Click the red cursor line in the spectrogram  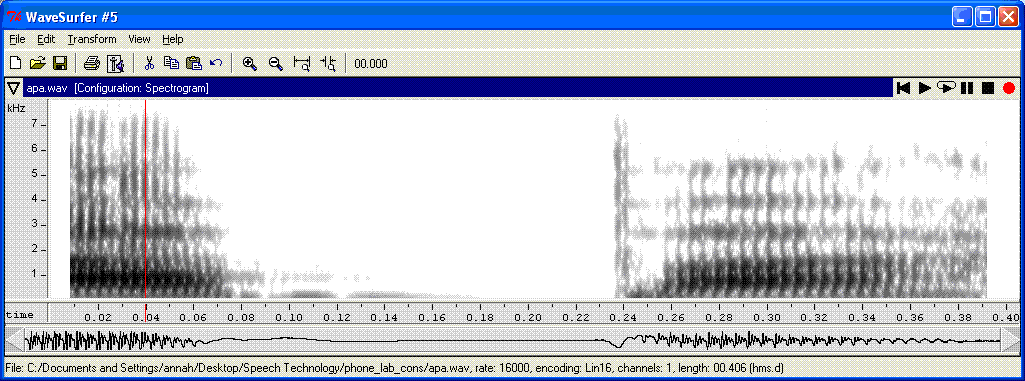pos(145,199)
